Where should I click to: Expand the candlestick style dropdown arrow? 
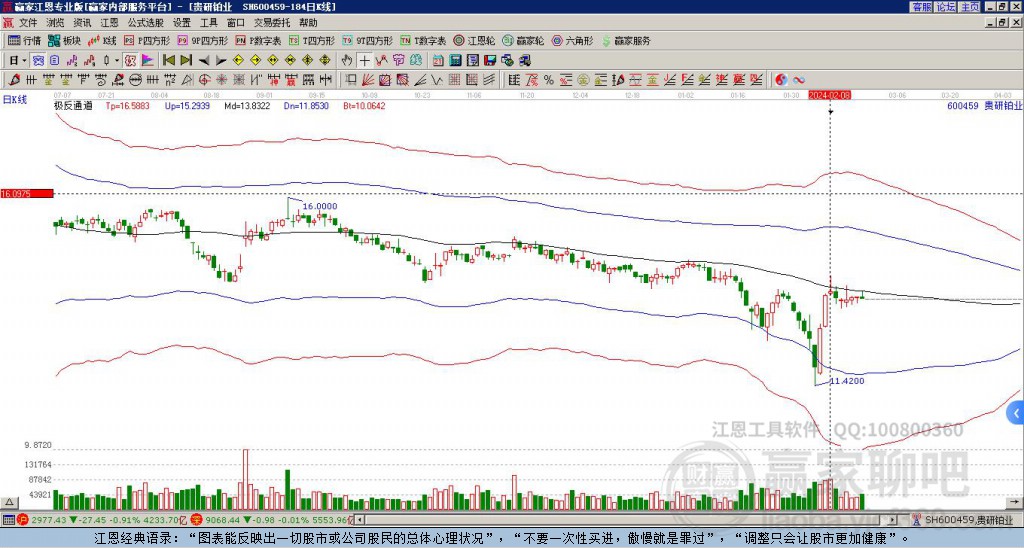tap(117, 60)
